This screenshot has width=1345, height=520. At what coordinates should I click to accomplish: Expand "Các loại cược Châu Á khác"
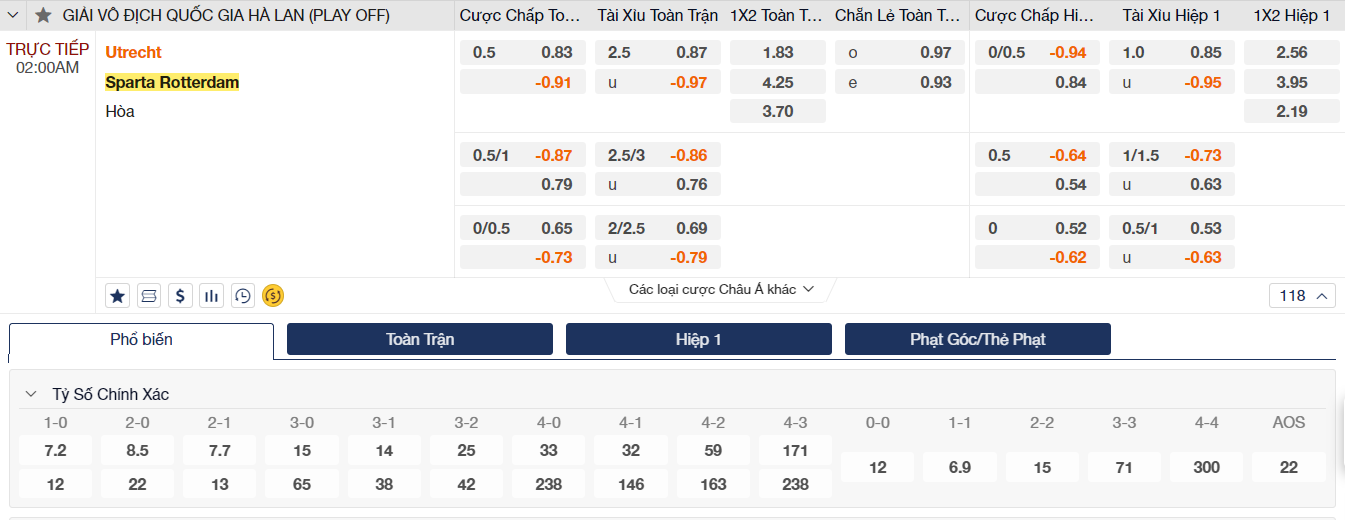click(x=721, y=290)
